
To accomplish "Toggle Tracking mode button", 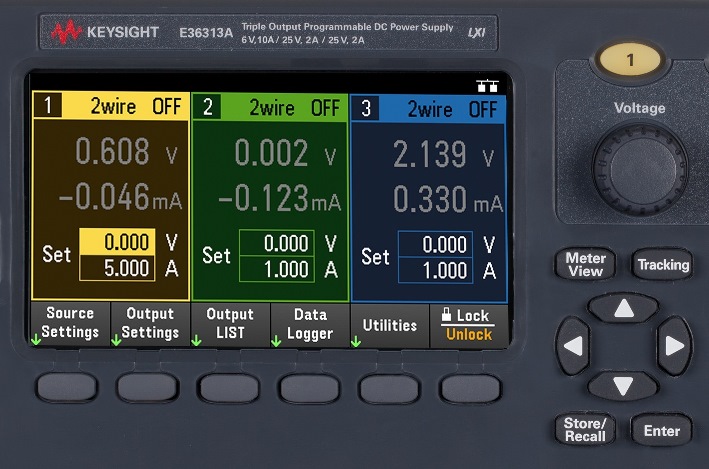I will click(x=663, y=264).
